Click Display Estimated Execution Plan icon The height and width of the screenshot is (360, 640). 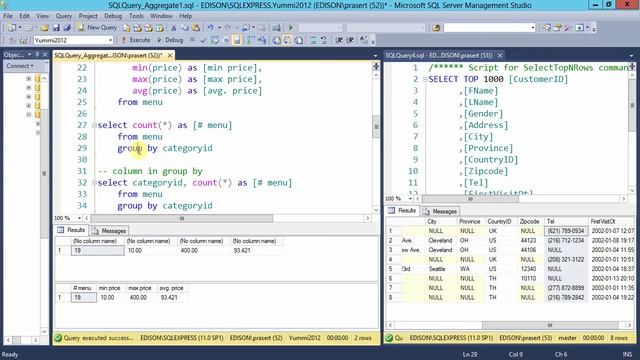(215, 40)
